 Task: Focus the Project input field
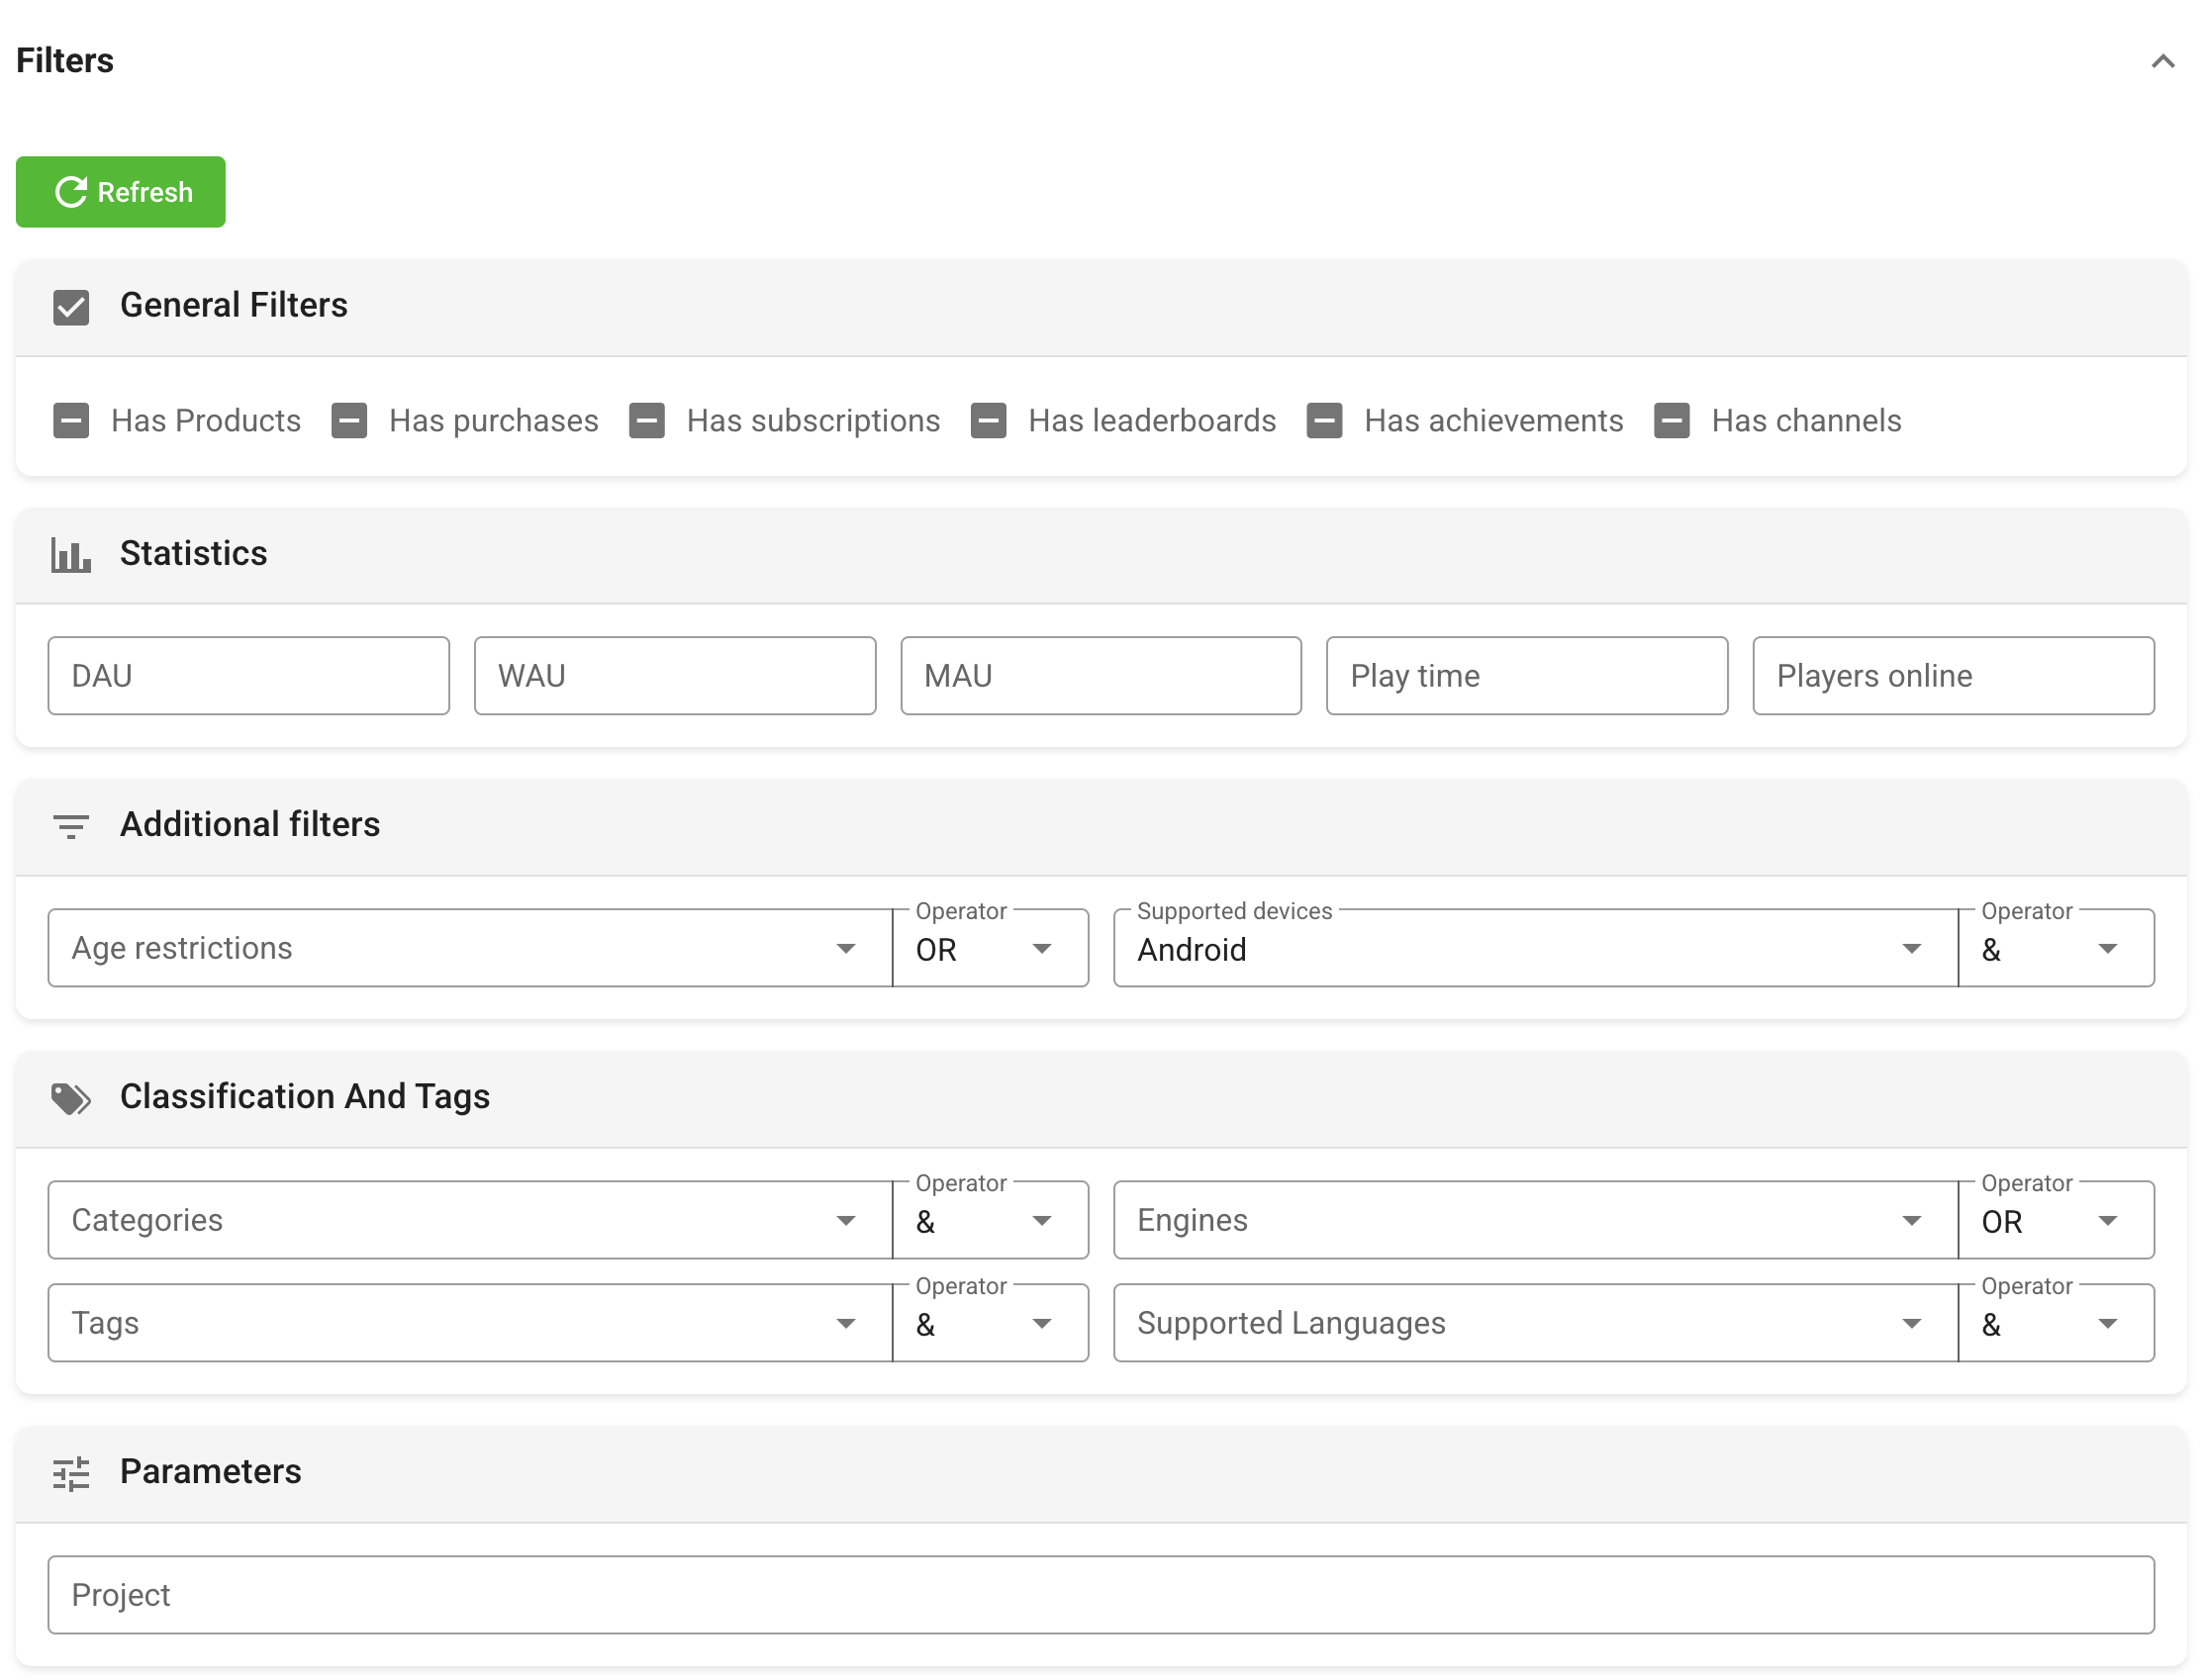[1101, 1595]
